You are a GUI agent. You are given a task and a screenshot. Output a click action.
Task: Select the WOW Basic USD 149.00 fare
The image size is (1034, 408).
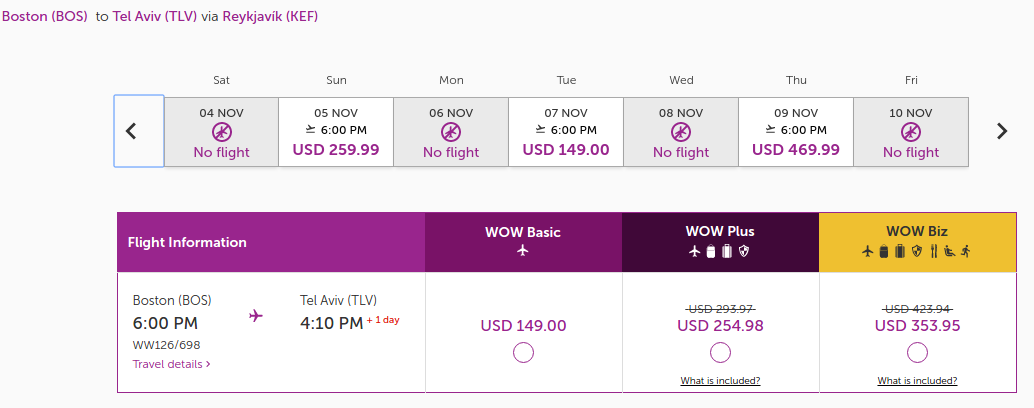pos(523,352)
